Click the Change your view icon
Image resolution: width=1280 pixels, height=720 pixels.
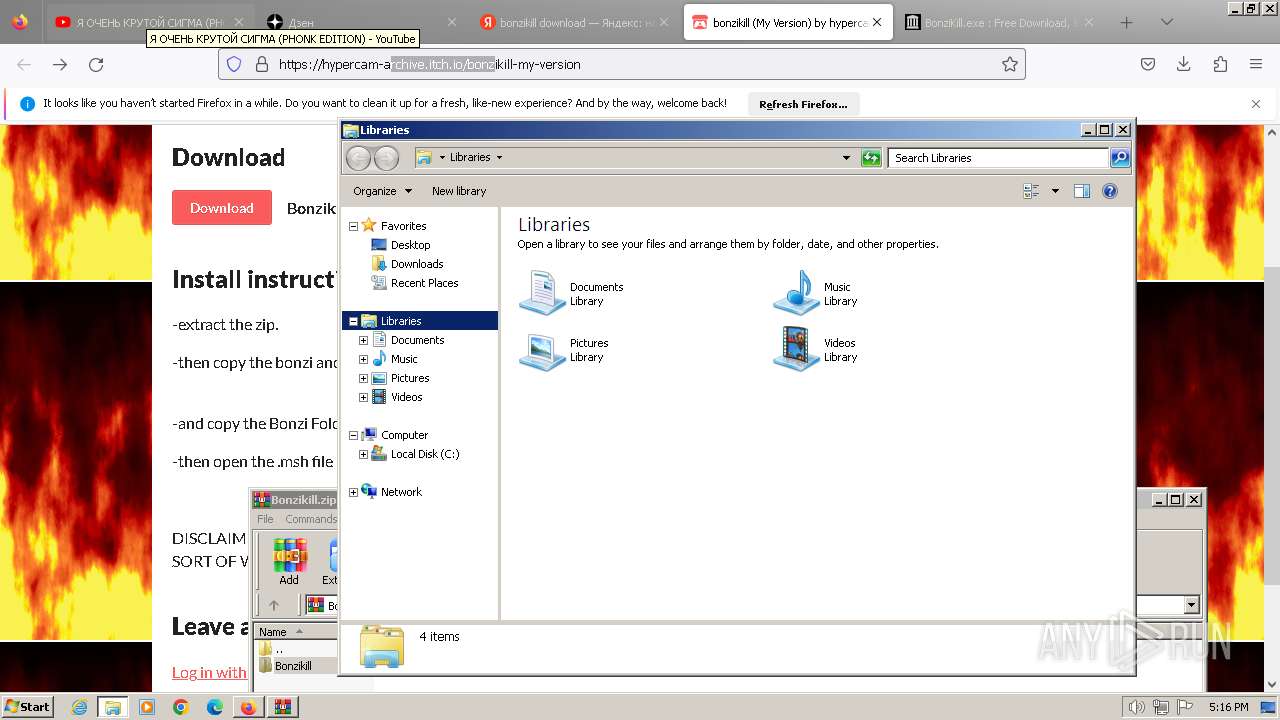click(1031, 191)
